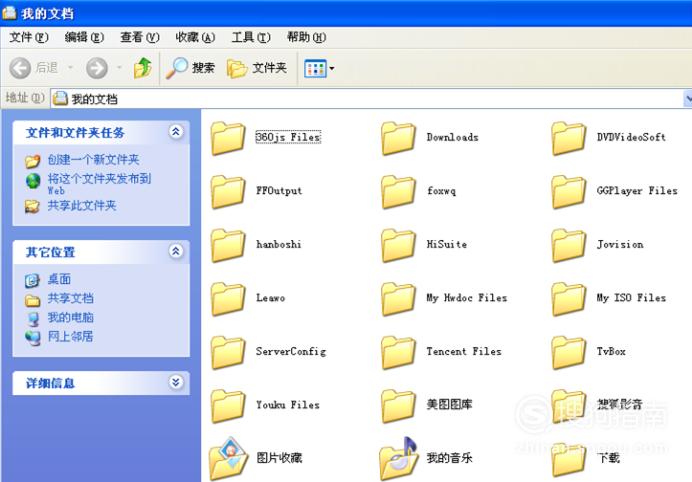Toggle the 文件夹 folders pane
Image resolution: width=692 pixels, height=482 pixels.
click(x=257, y=68)
